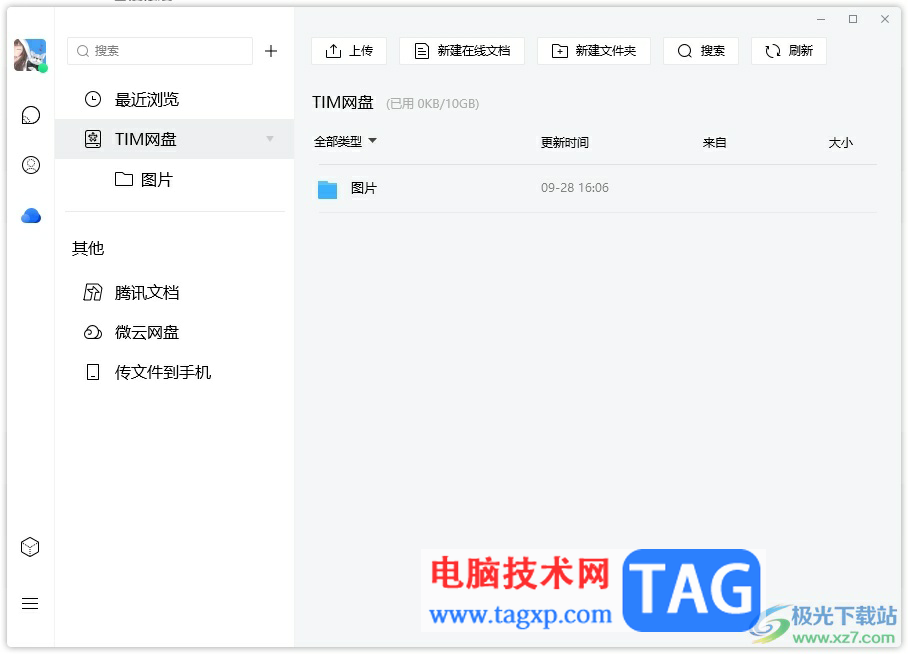Click the plus icon beside search

[271, 51]
